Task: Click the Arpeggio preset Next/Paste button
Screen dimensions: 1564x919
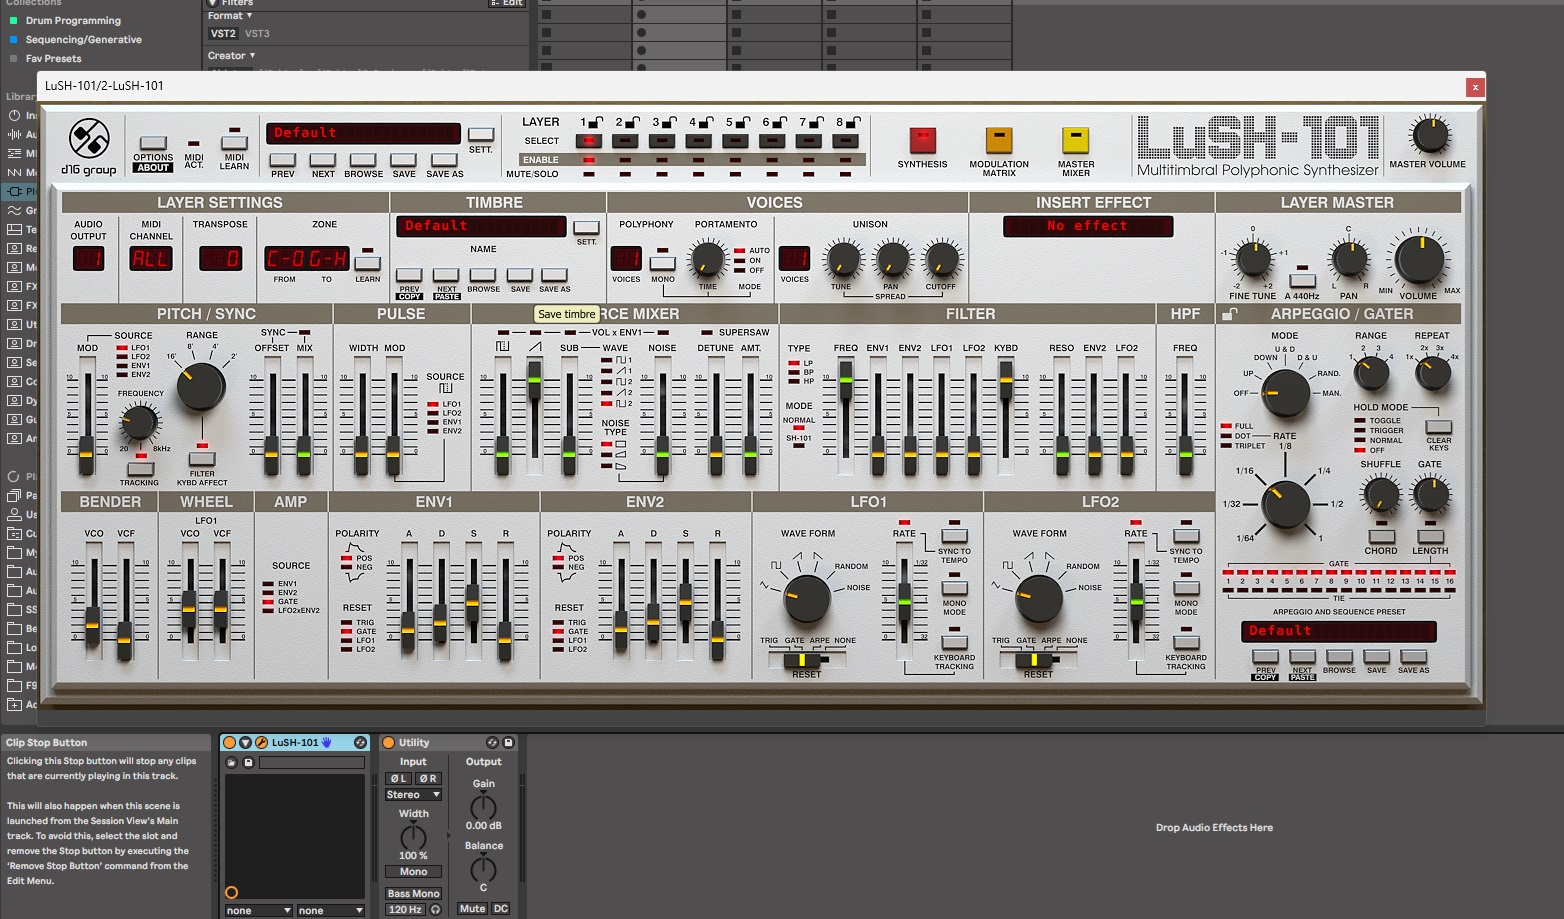Action: (1302, 657)
